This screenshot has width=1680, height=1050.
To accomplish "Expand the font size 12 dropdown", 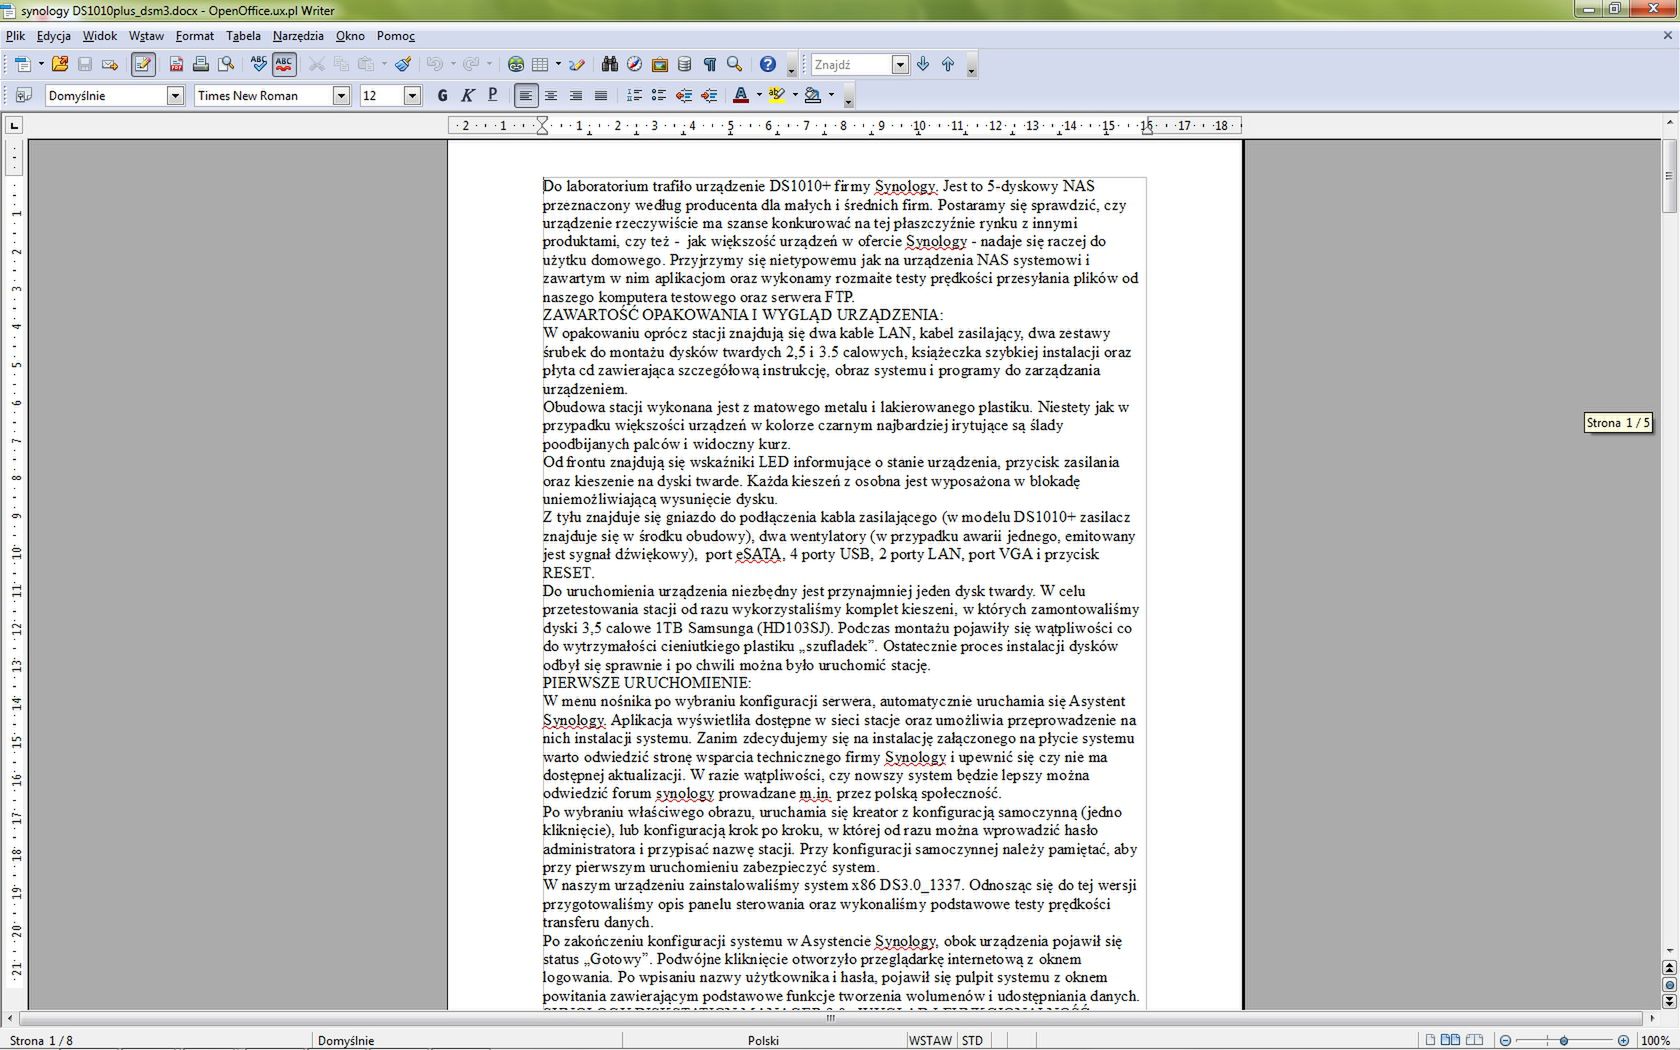I will point(412,95).
